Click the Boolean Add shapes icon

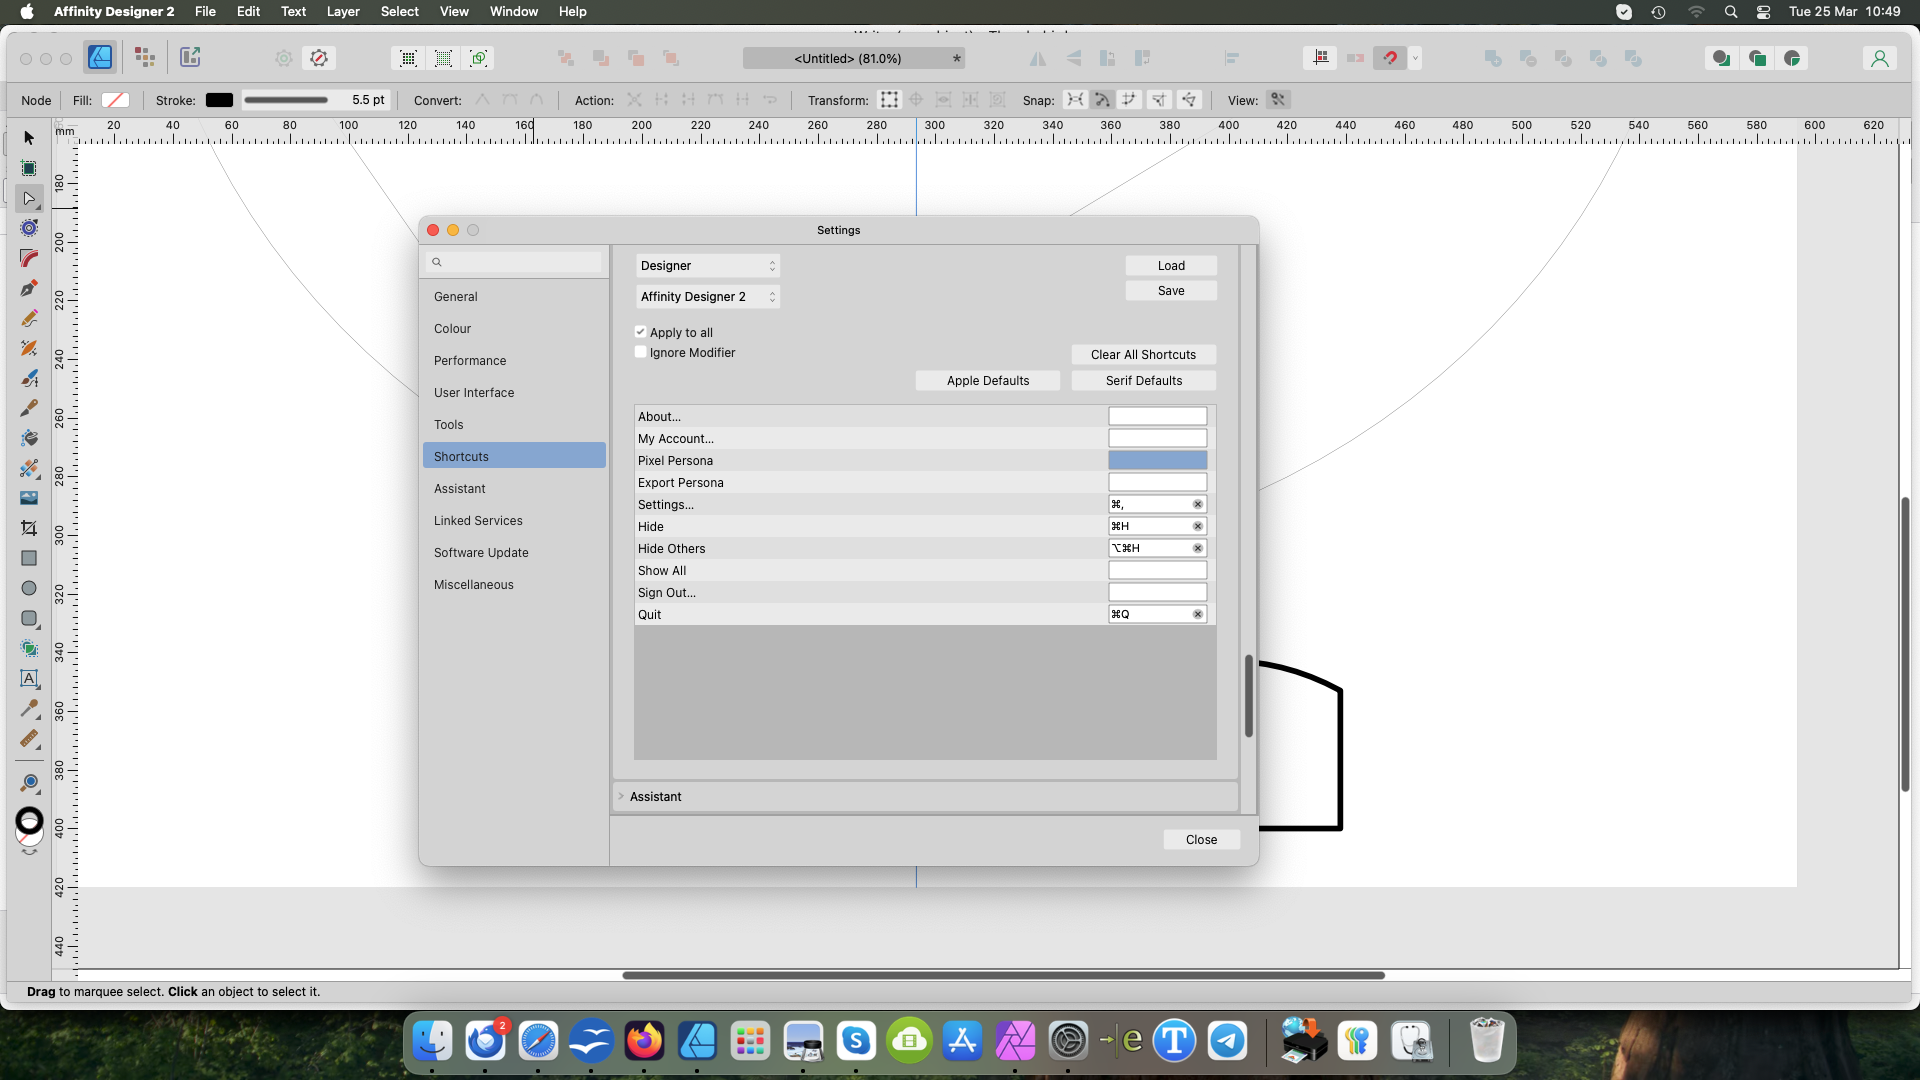(x=1493, y=58)
